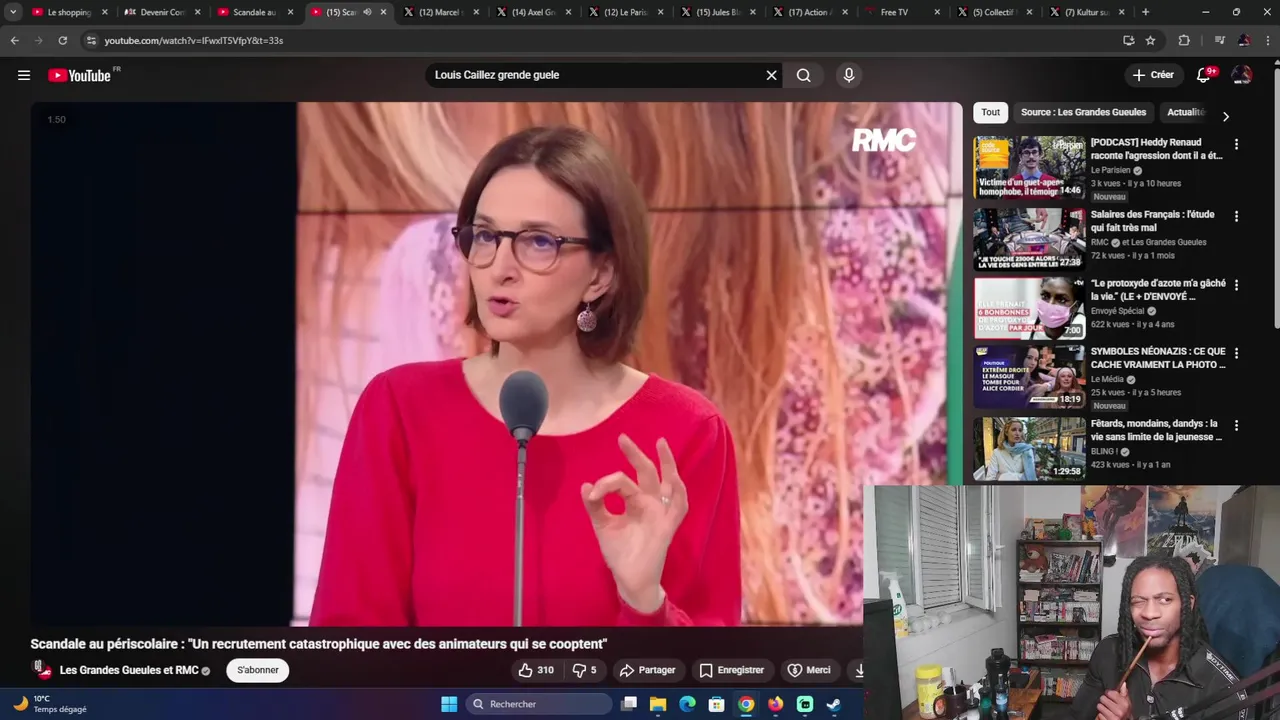Viewport: 1280px width, 720px height.
Task: Open options for Salaires des Français video
Action: tap(1236, 216)
